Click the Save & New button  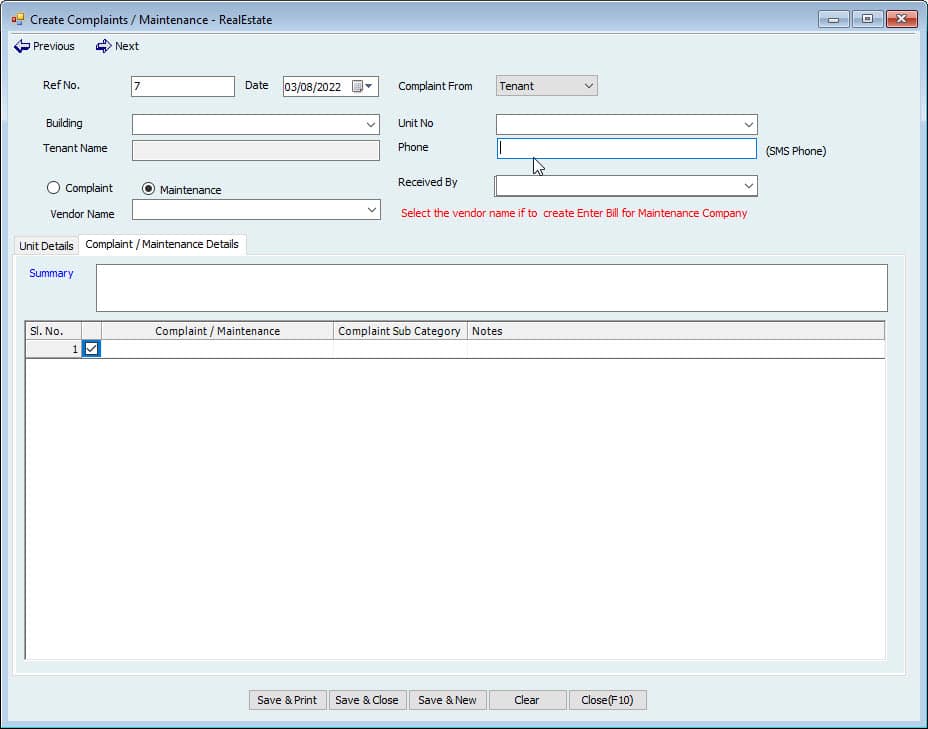[x=447, y=700]
